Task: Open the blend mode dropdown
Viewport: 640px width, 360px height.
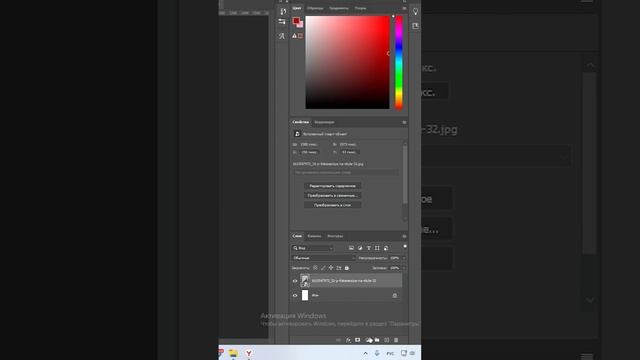Action: tap(323, 258)
